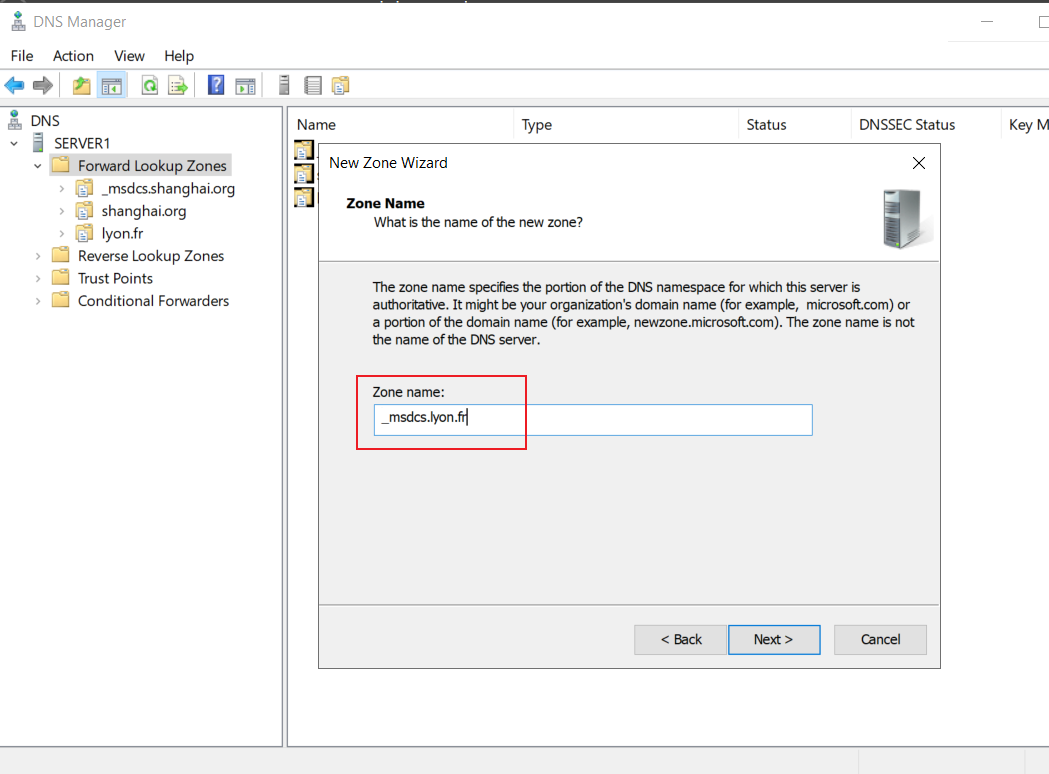This screenshot has height=774, width=1049.
Task: Click the Back button in wizard
Action: 680,640
